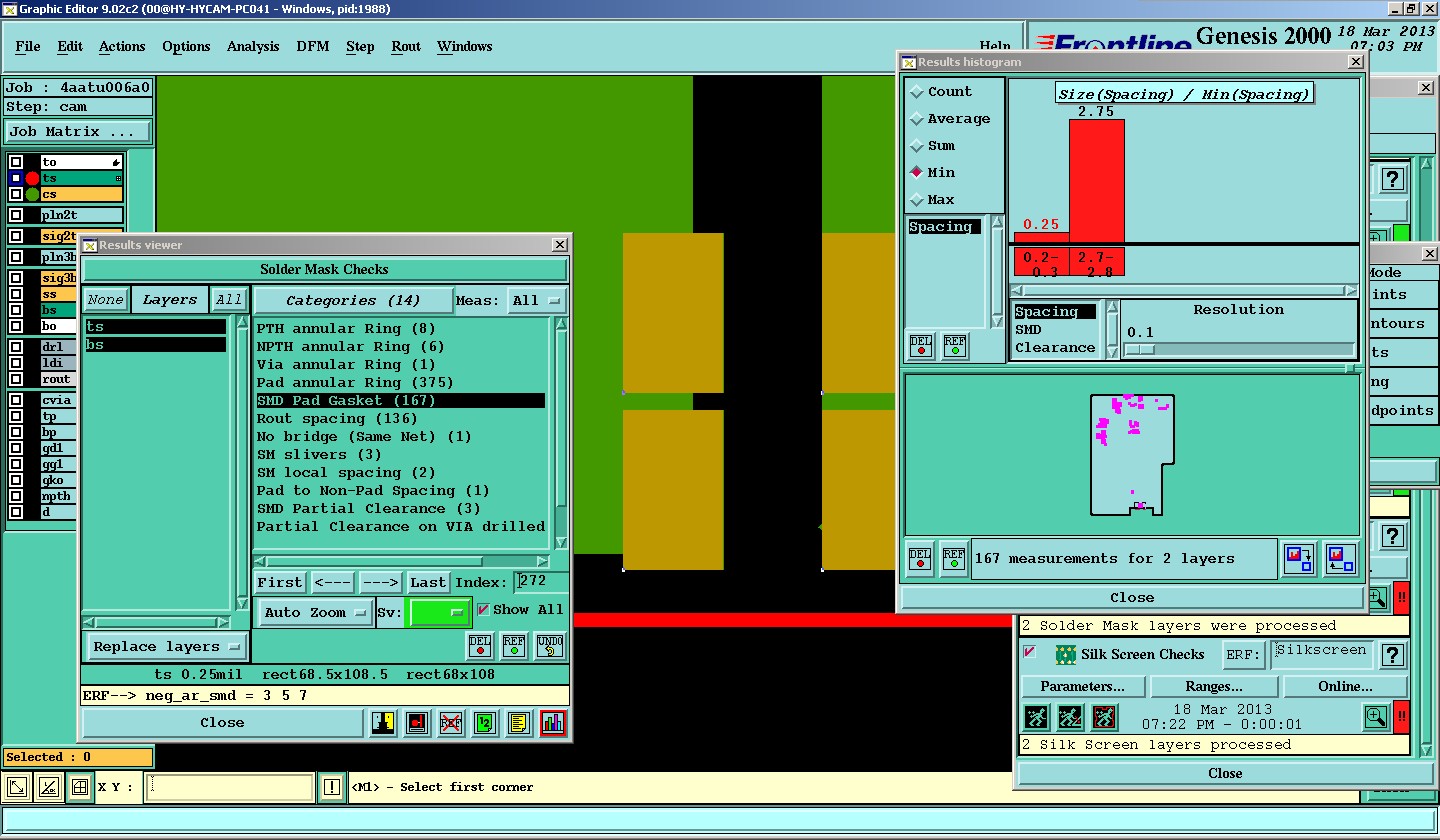Click the Last result button
1440x840 pixels.
[x=428, y=583]
